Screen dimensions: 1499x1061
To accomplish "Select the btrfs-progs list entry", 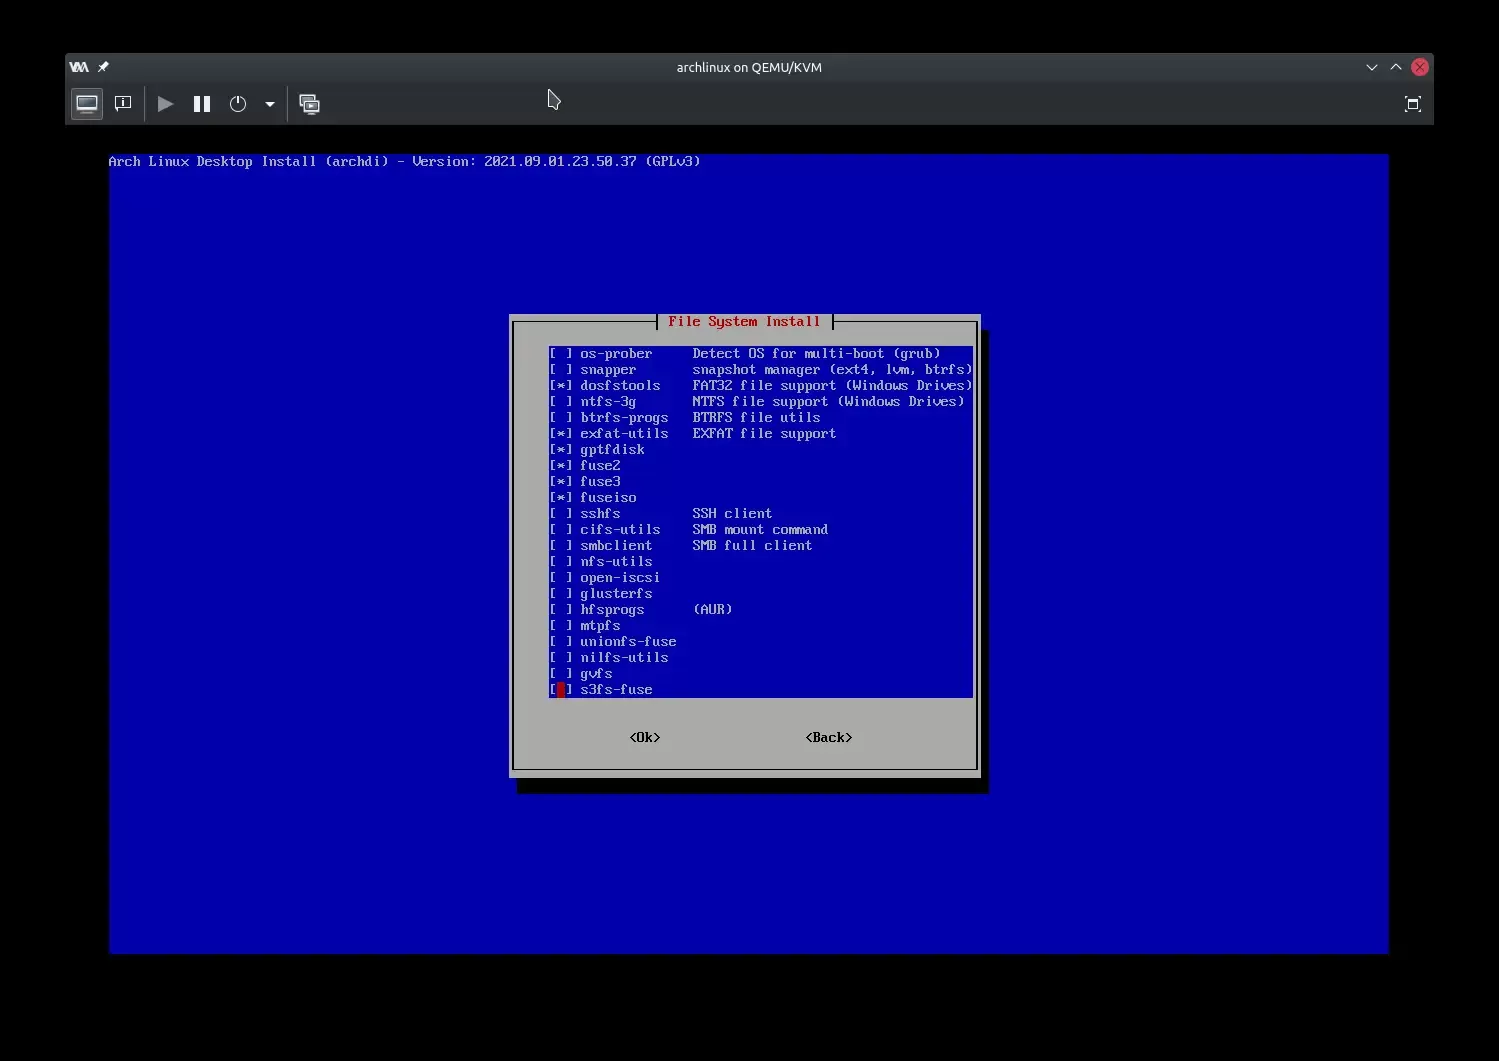I will 623,418.
